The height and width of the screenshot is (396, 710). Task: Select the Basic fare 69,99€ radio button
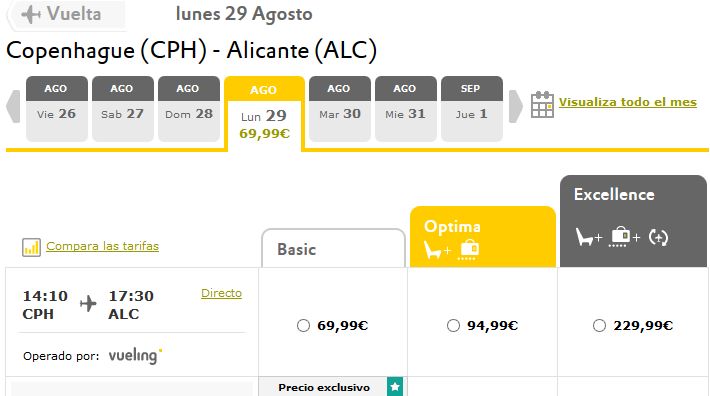point(303,325)
